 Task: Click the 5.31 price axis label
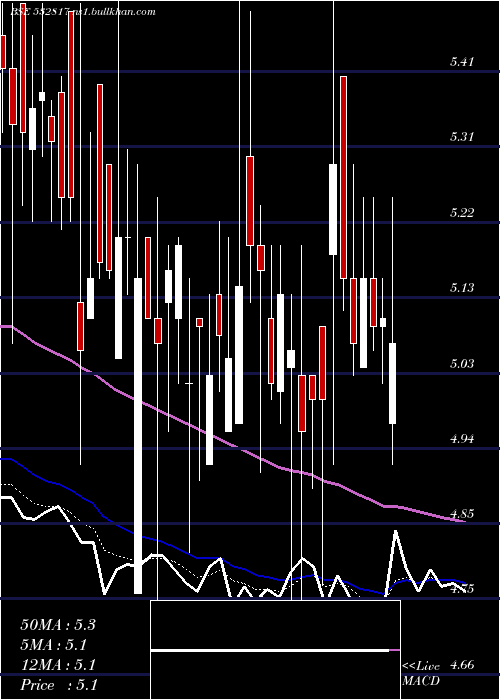click(462, 137)
